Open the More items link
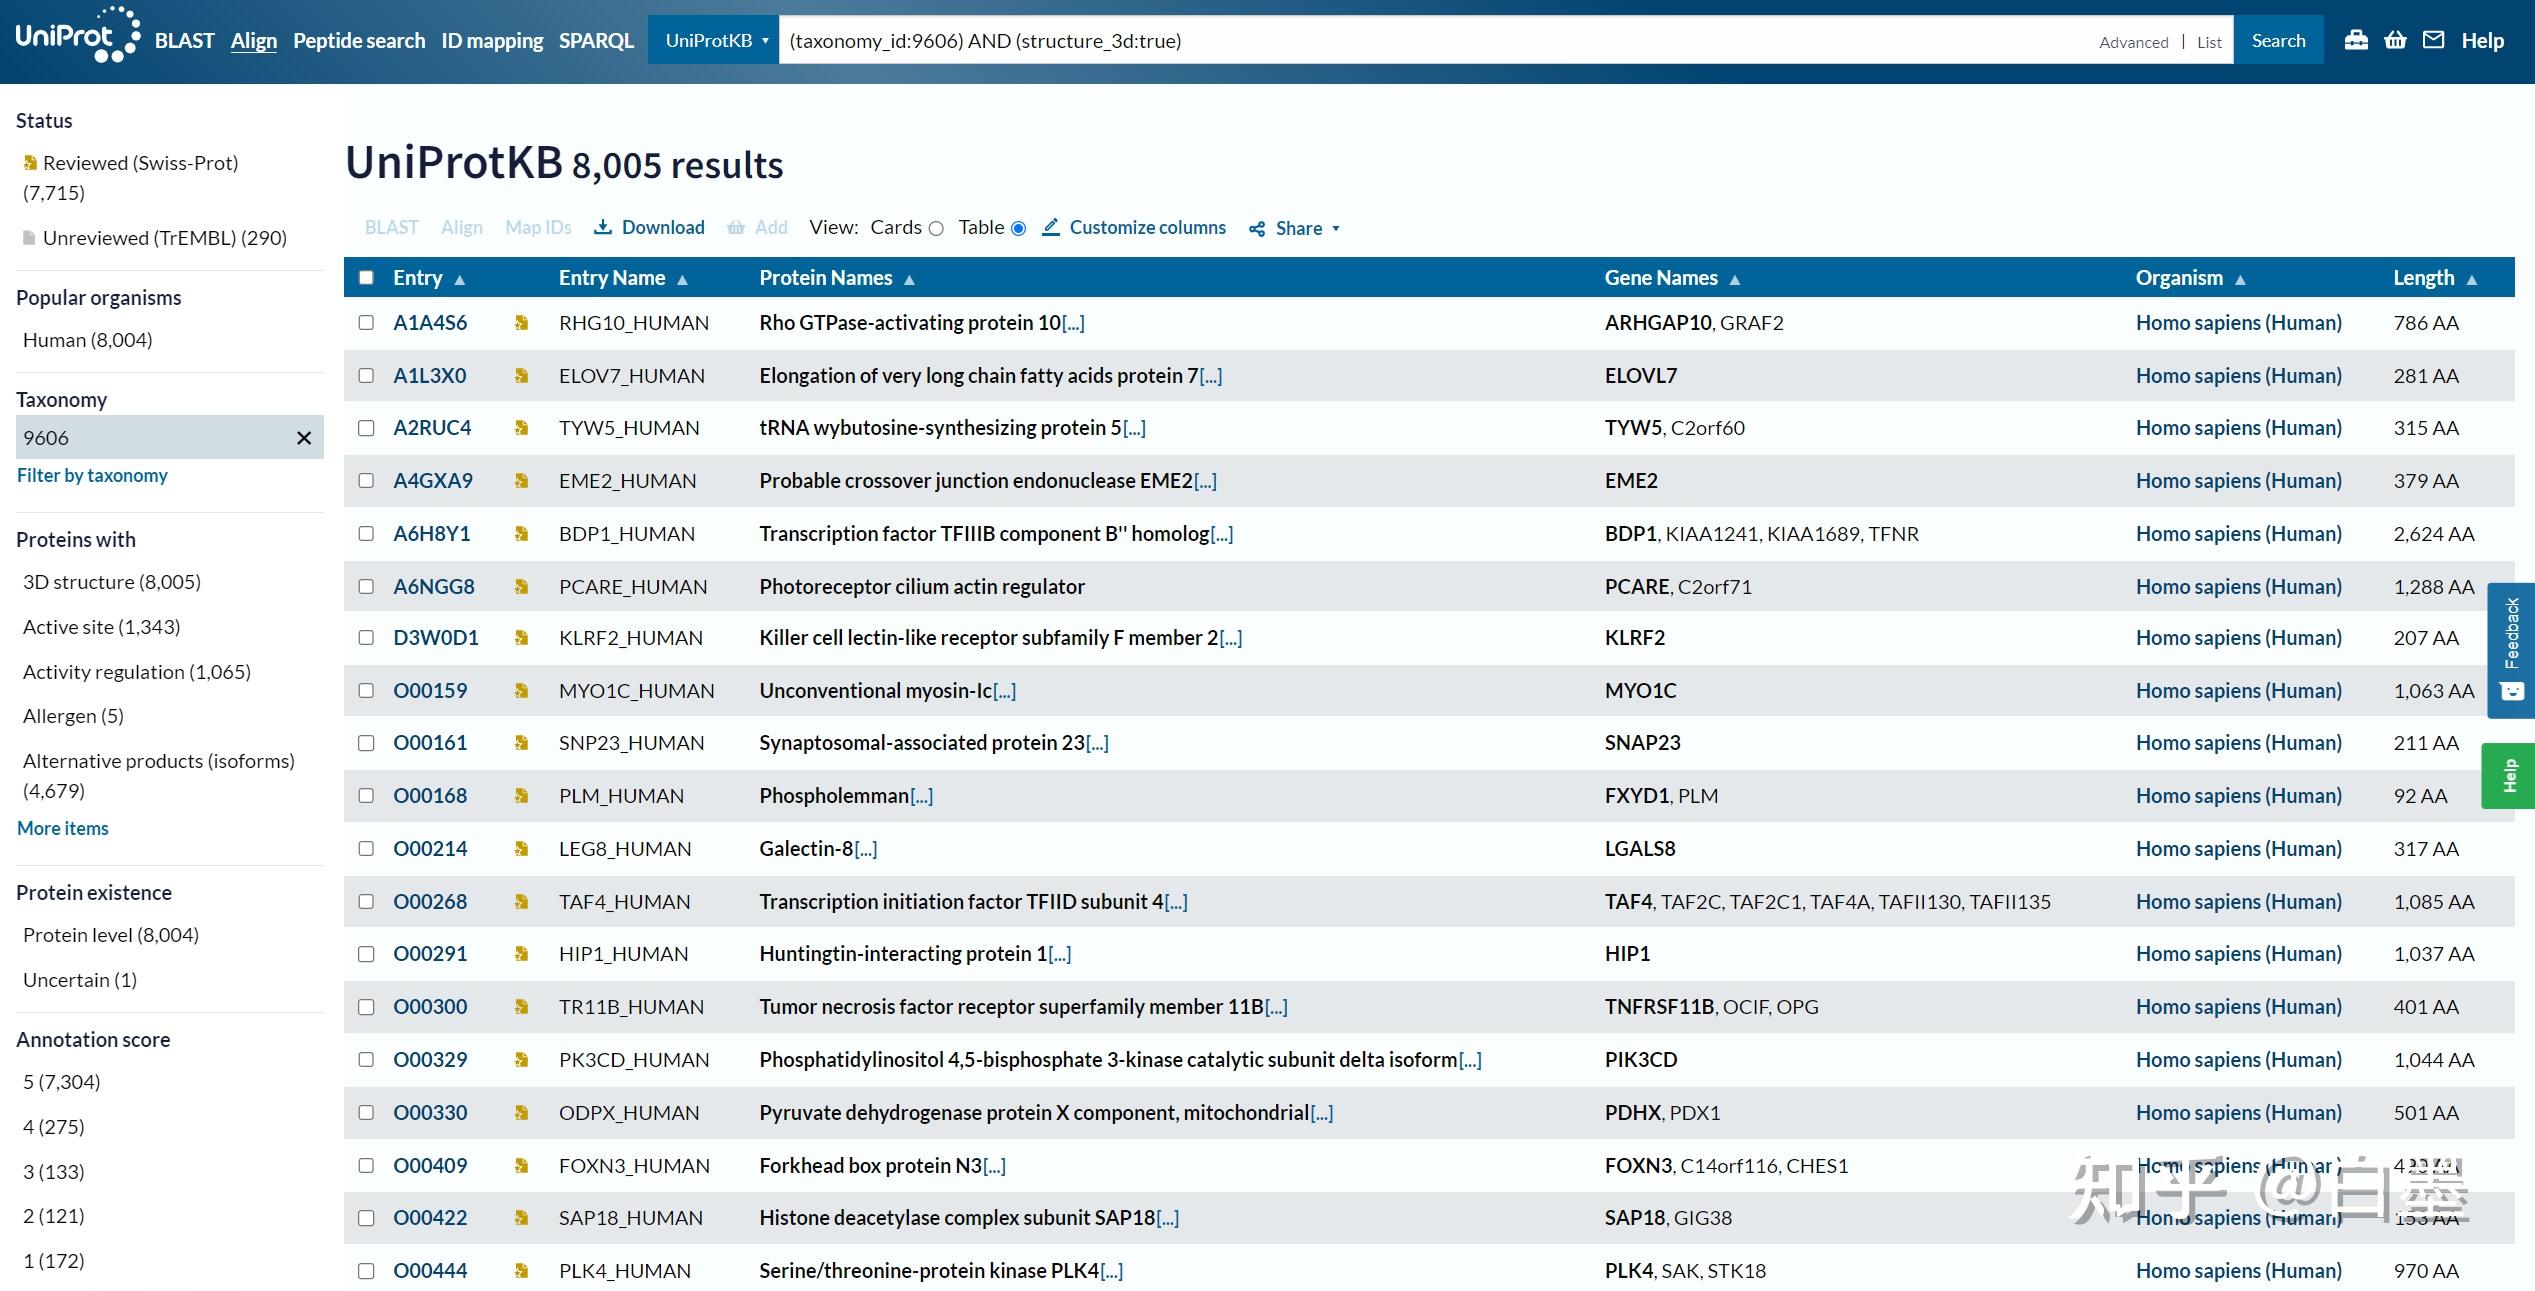The height and width of the screenshot is (1291, 2535). pyautogui.click(x=62, y=828)
